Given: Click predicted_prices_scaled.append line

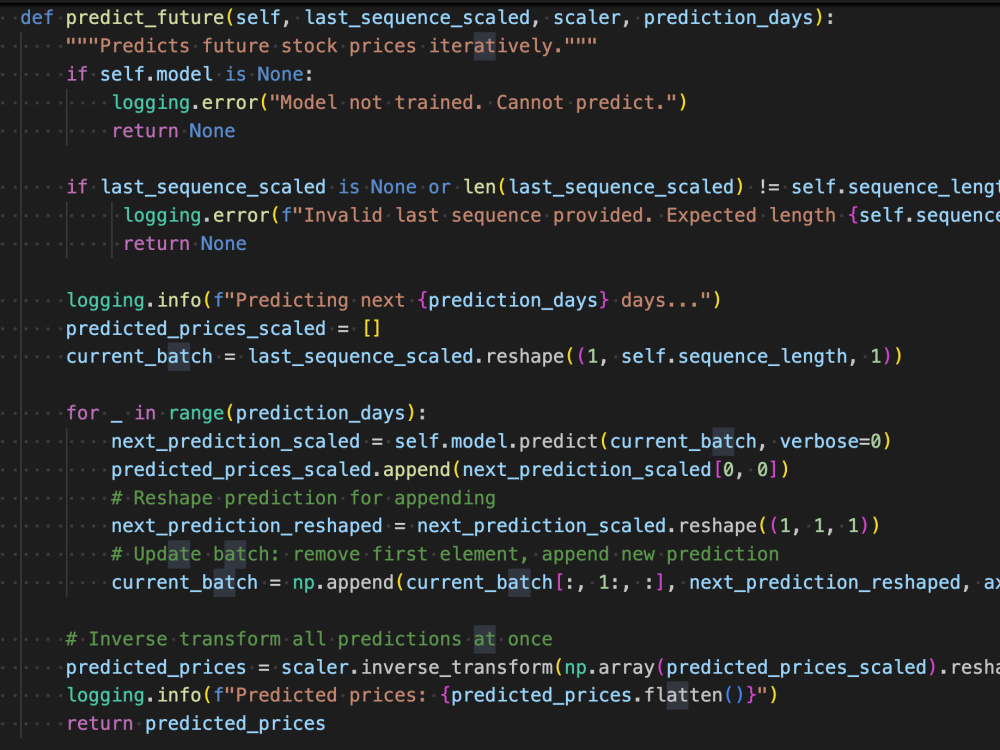Looking at the screenshot, I should (450, 470).
